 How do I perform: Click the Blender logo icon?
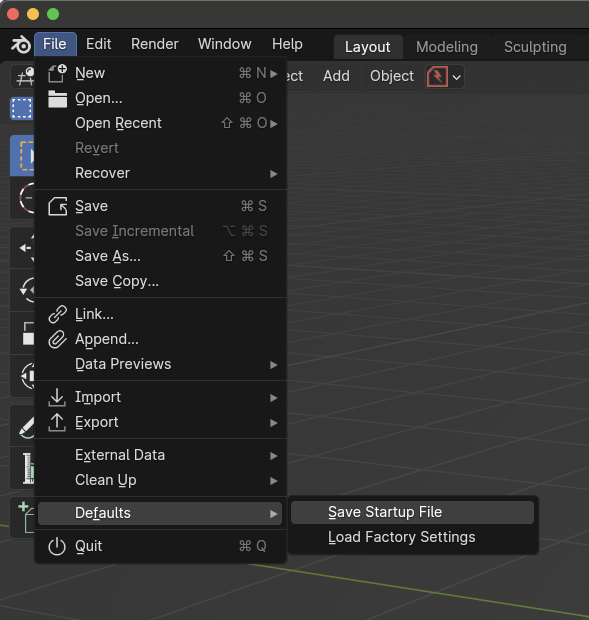(21, 44)
